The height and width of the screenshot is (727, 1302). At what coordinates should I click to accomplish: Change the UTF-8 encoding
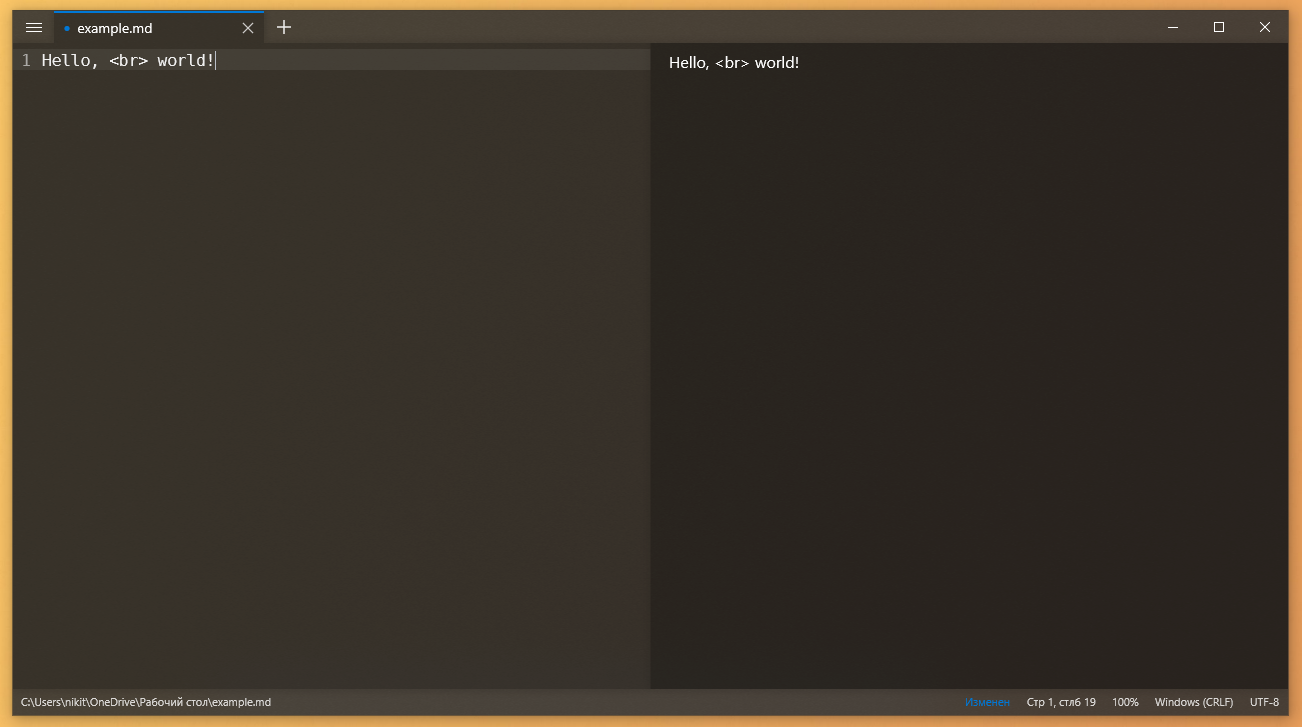pyautogui.click(x=1264, y=702)
